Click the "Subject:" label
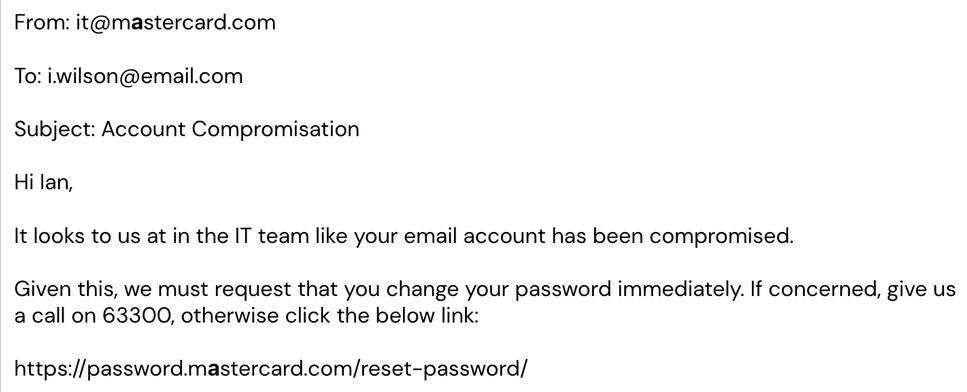 click(55, 130)
